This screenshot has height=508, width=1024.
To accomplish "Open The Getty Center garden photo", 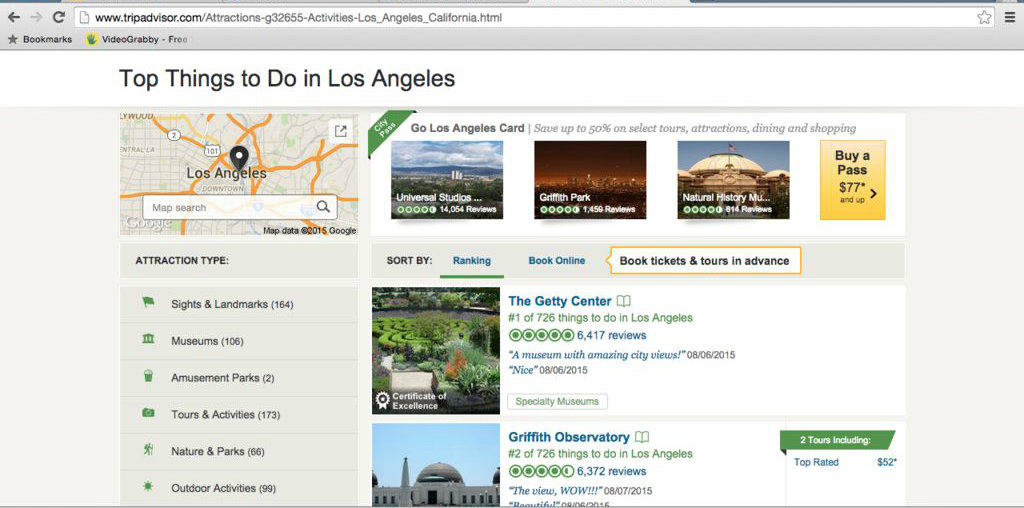I will click(436, 351).
